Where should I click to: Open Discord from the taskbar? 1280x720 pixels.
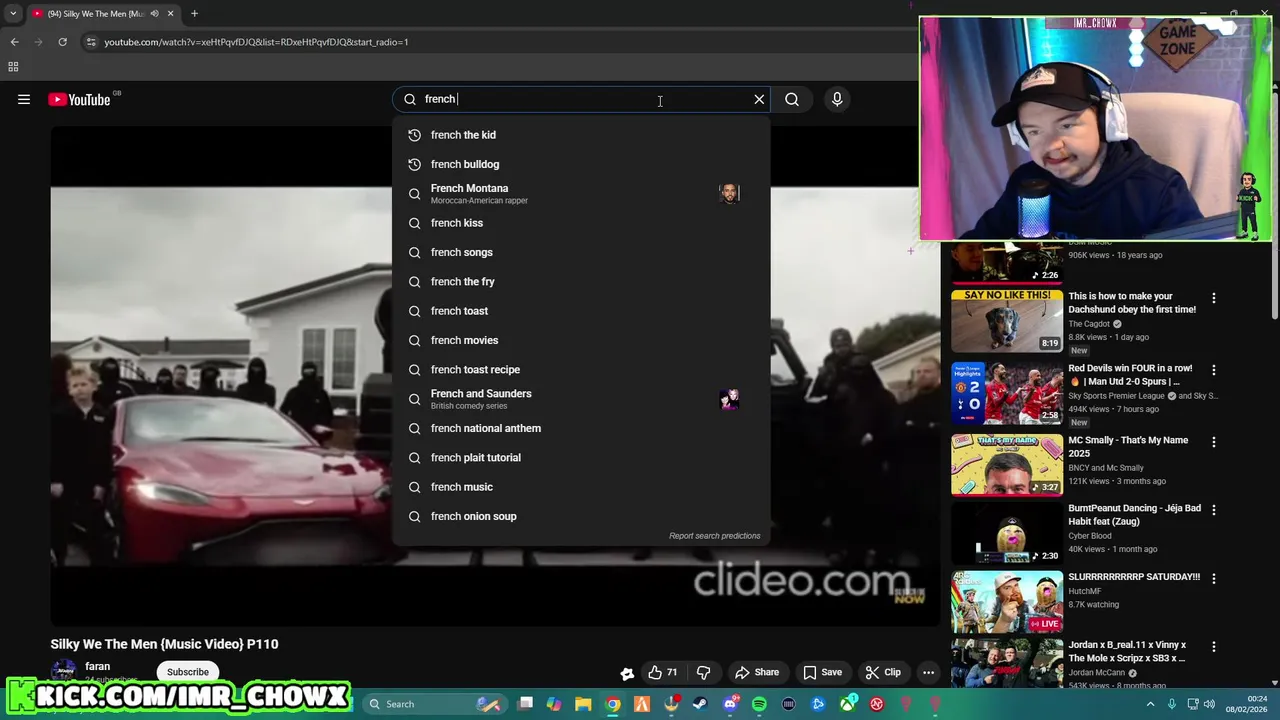[x=730, y=704]
